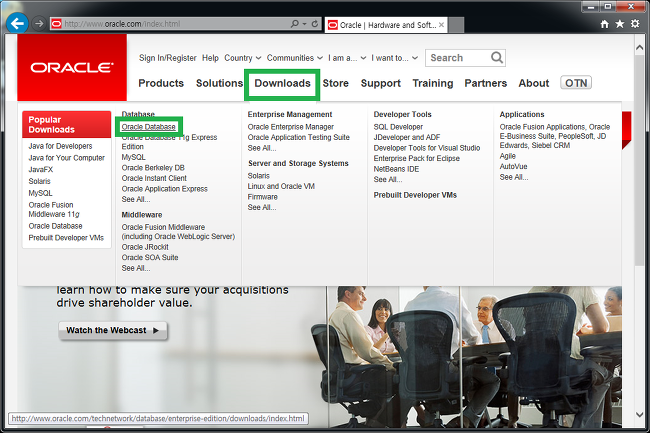Image resolution: width=650 pixels, height=433 pixels.
Task: Click AutoVue under Applications
Action: (513, 167)
